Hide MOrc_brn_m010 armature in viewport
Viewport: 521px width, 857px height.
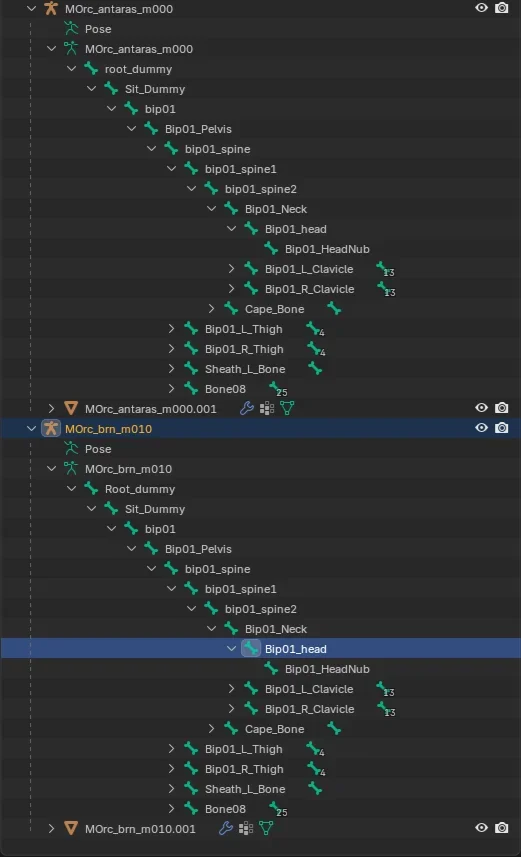click(x=481, y=428)
